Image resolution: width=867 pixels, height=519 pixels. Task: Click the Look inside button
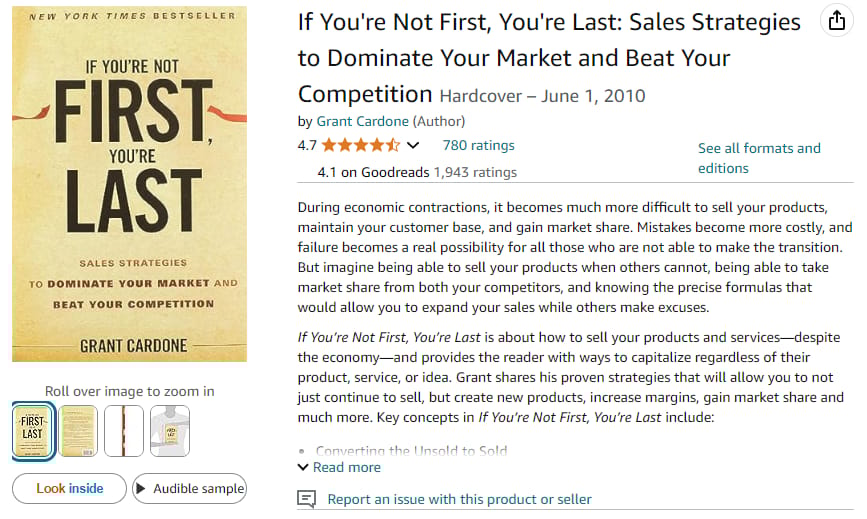69,489
